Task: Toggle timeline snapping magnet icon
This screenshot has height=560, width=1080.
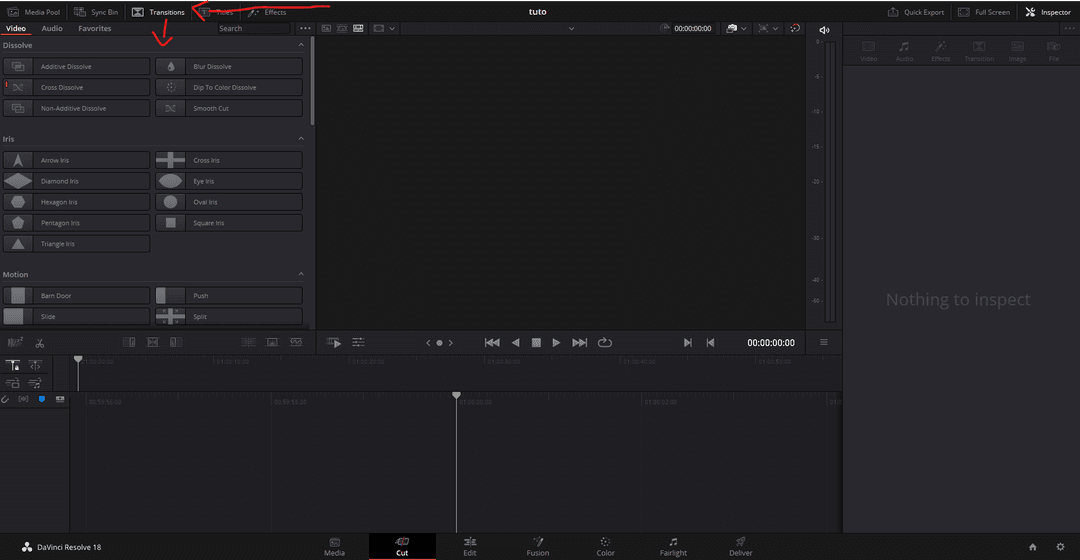Action: (x=5, y=399)
